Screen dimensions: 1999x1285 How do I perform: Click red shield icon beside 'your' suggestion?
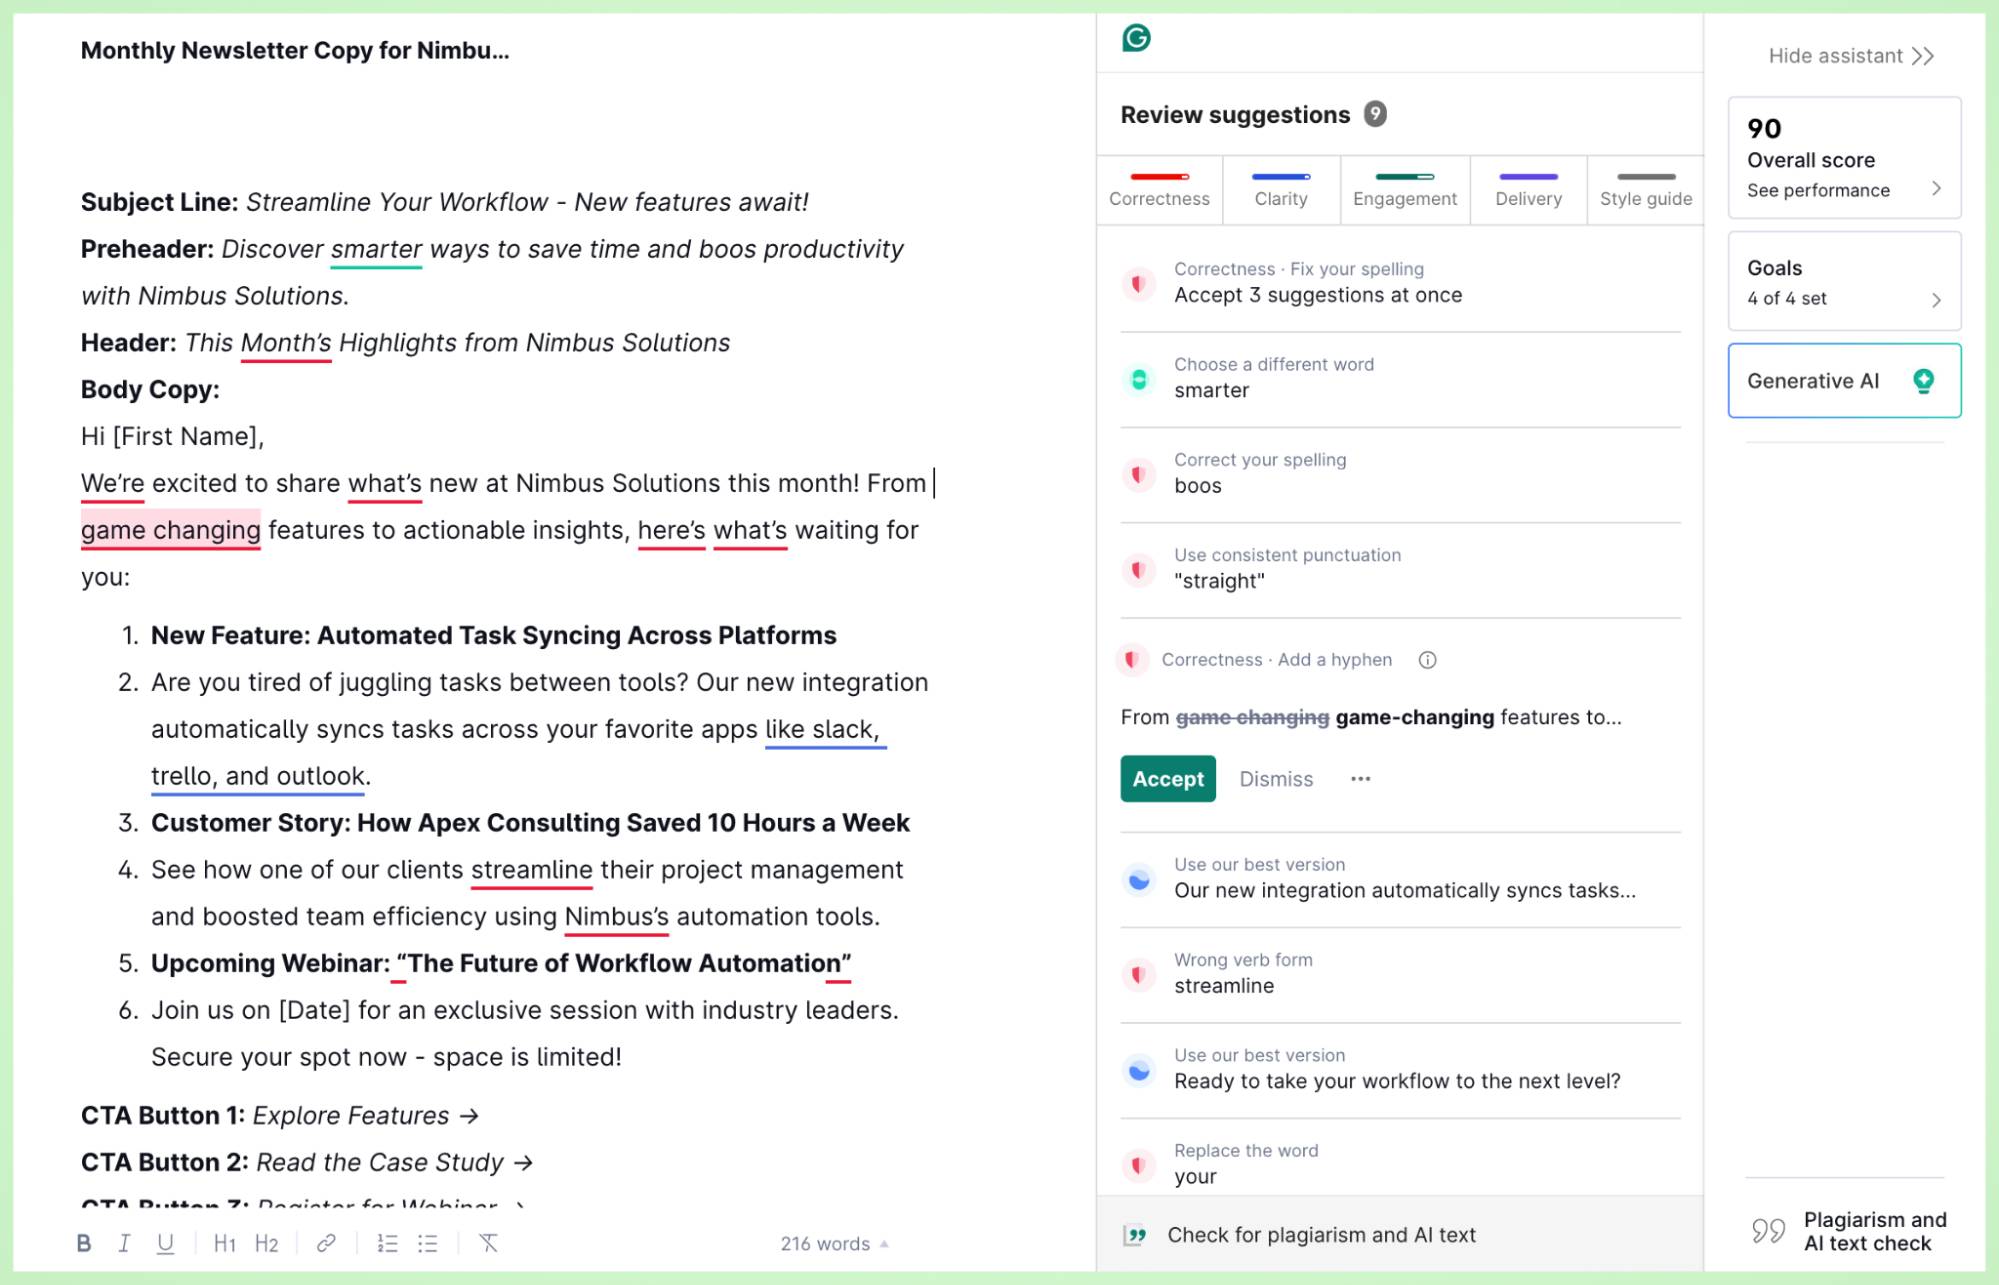tap(1138, 1165)
